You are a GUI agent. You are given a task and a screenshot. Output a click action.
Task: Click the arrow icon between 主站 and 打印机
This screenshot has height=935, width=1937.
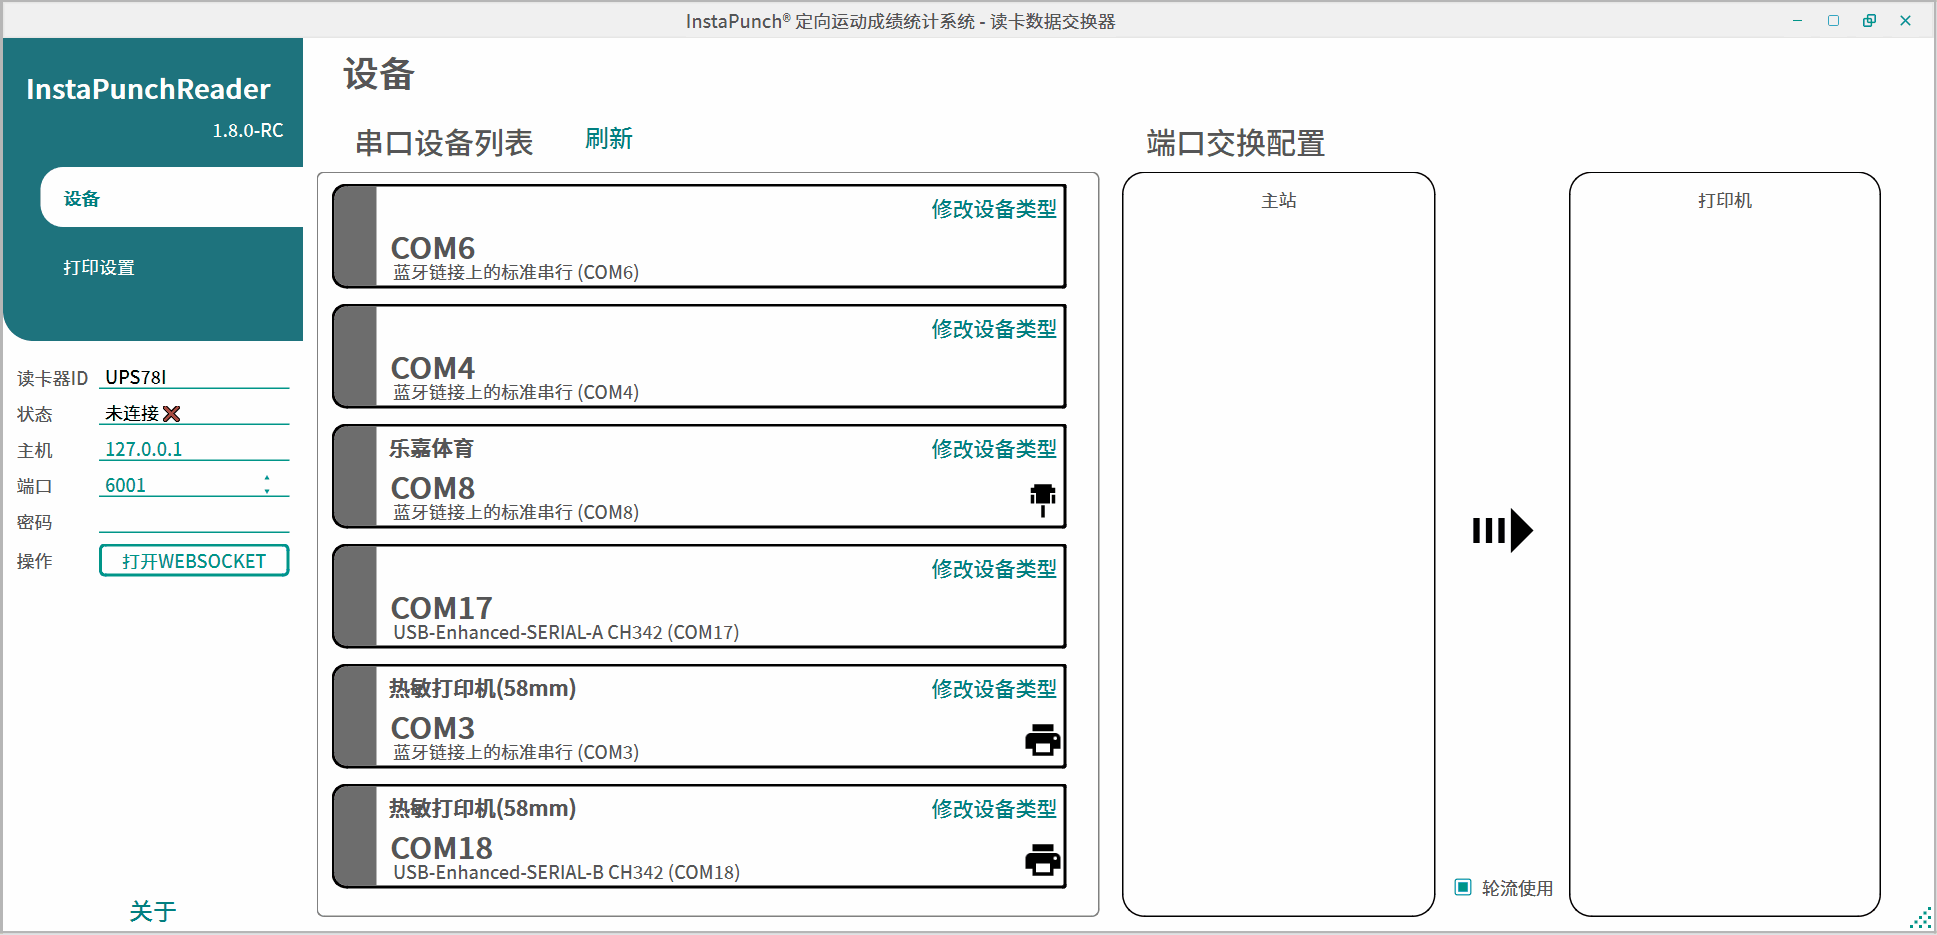point(1501,530)
